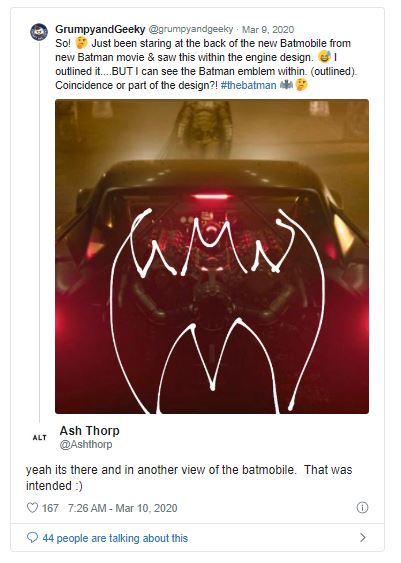Click the sweating smile emoji in the tweet
The width and height of the screenshot is (401, 563).
tap(325, 57)
